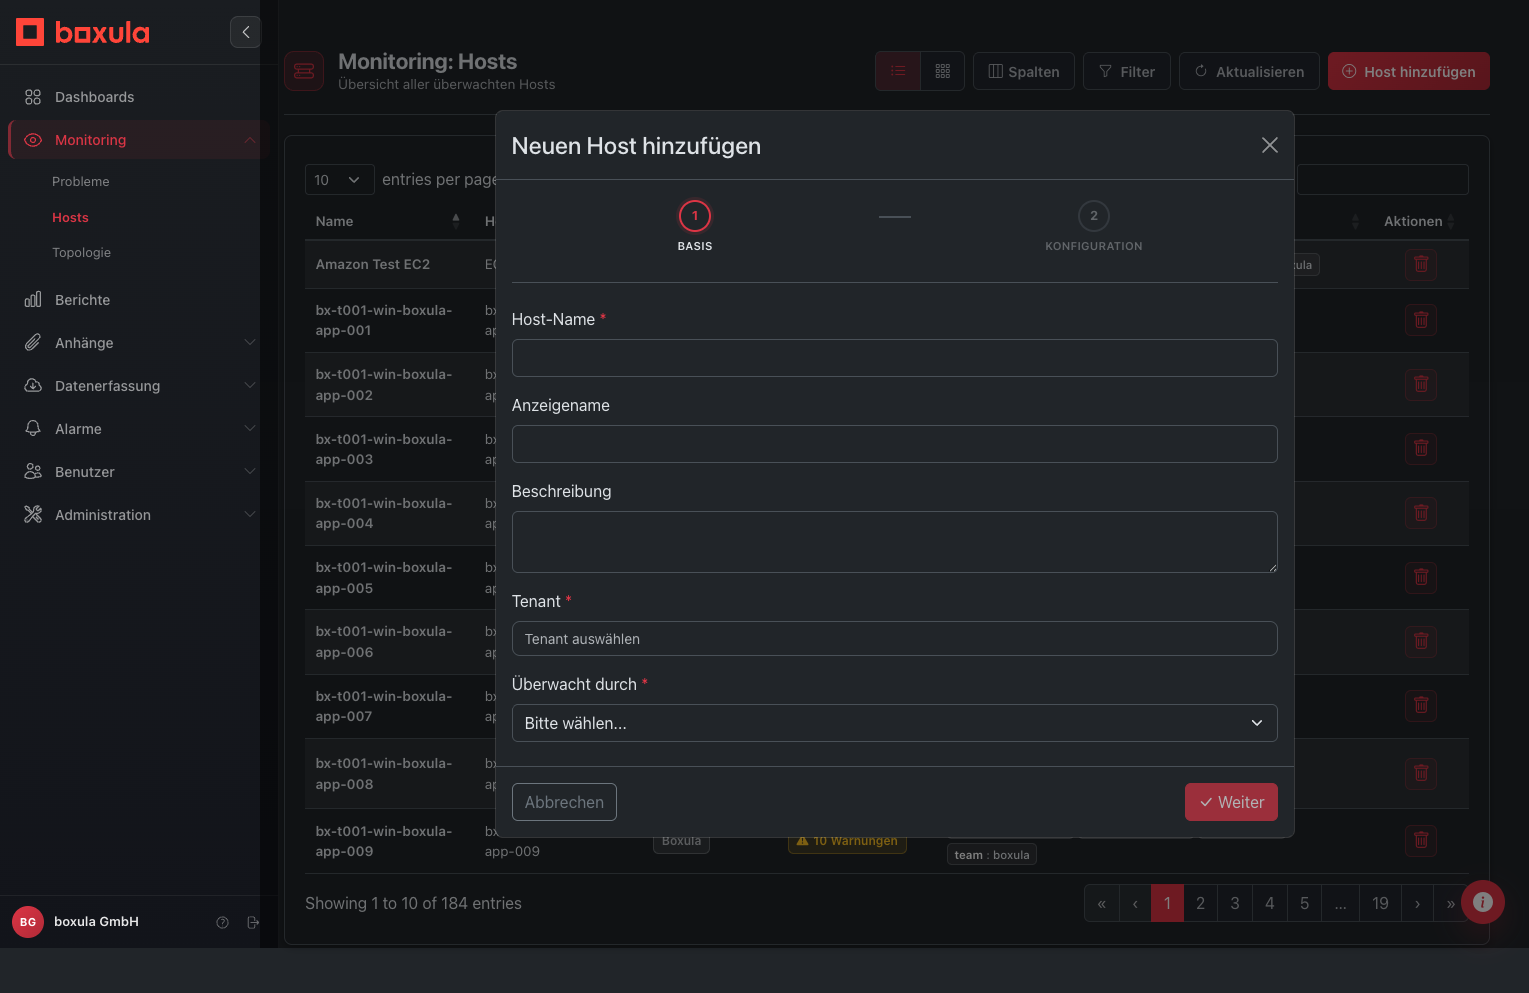Select the Basis step 1
Screen dimensions: 1529x993
click(695, 216)
